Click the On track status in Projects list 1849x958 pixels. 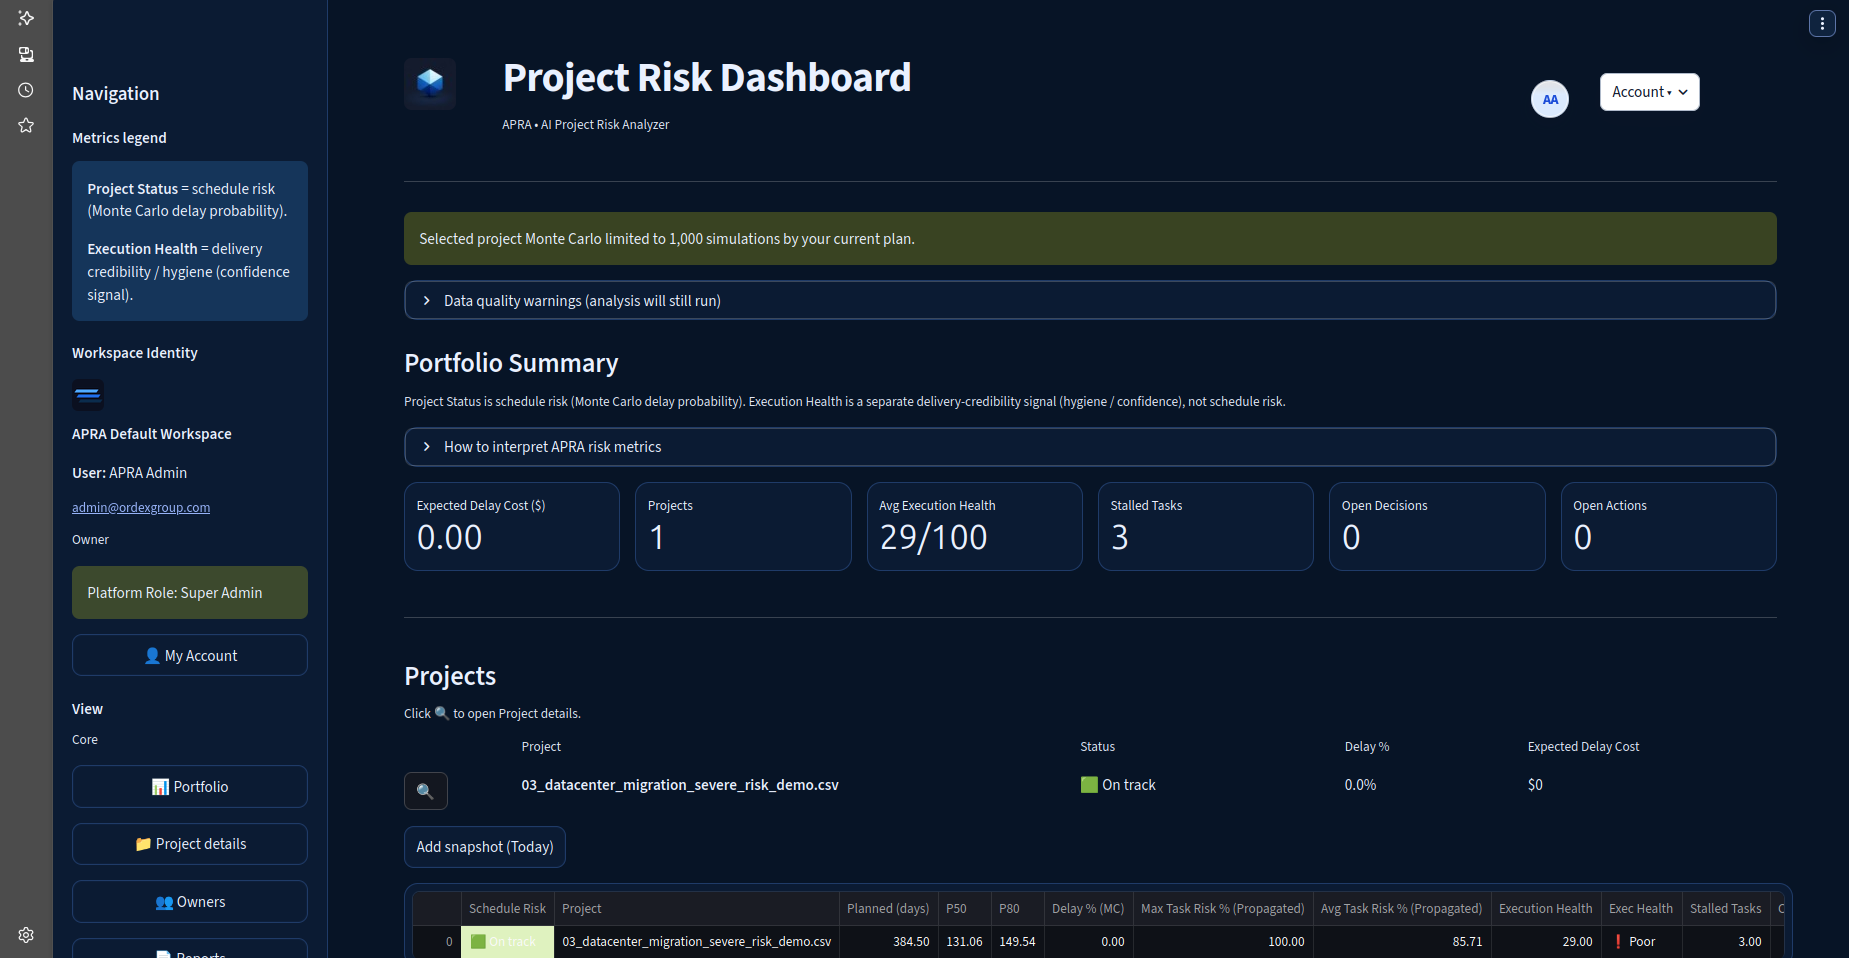point(1118,785)
